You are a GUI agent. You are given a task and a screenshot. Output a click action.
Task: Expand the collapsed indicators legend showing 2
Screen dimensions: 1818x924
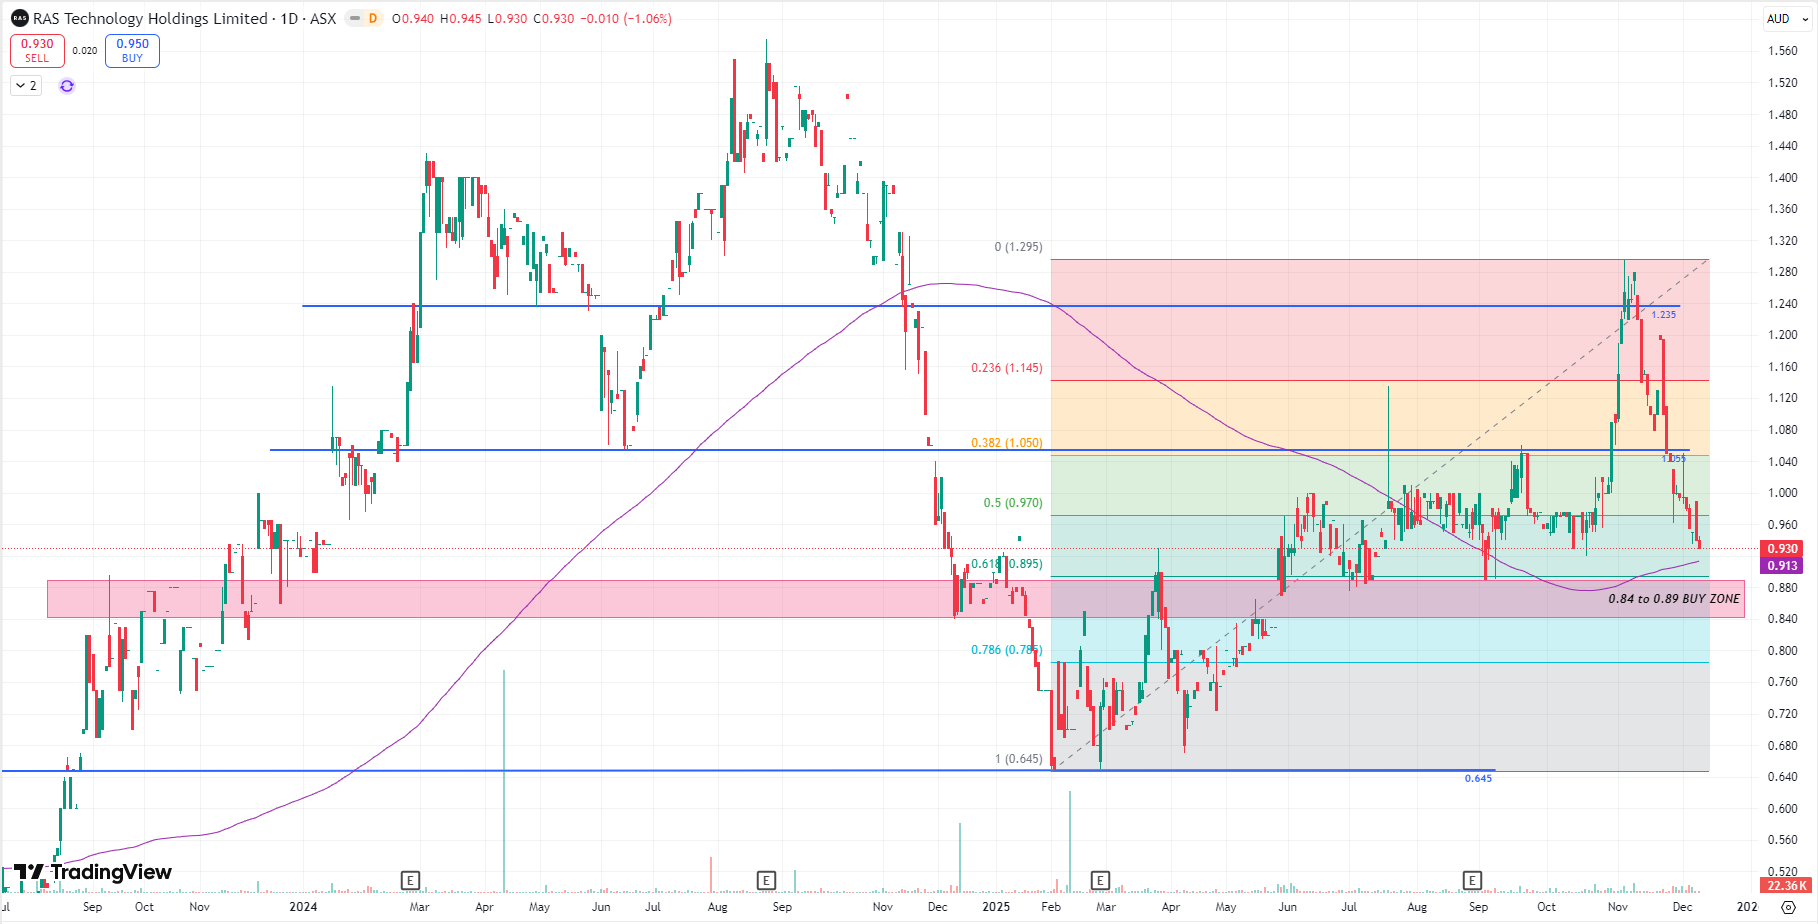click(26, 86)
